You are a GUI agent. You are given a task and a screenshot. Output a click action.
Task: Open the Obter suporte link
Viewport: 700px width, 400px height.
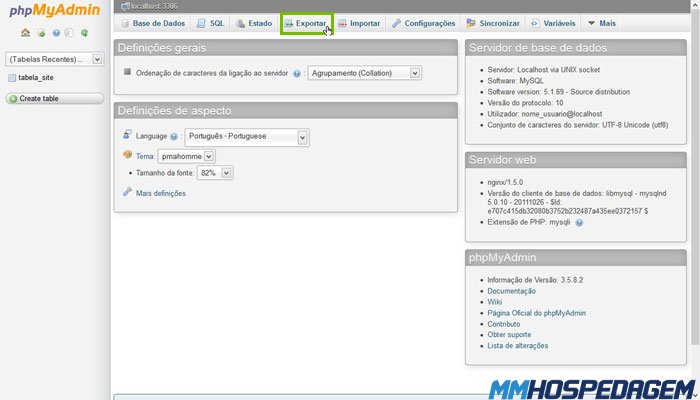coord(509,334)
